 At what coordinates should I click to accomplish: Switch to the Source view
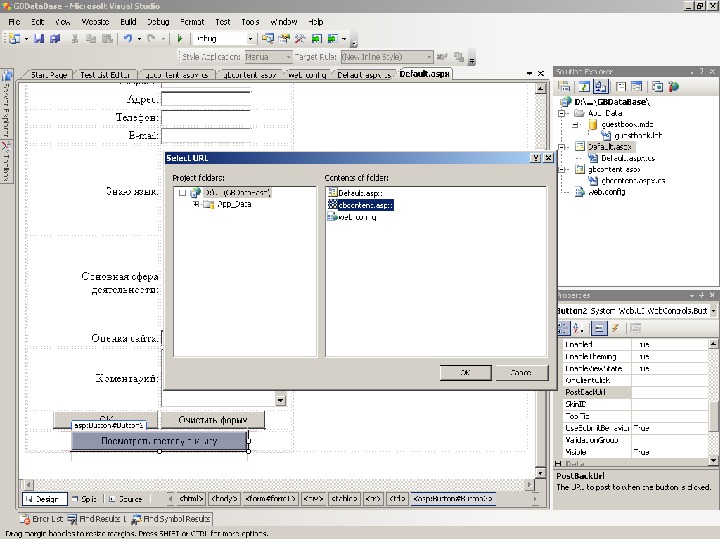pyautogui.click(x=125, y=498)
